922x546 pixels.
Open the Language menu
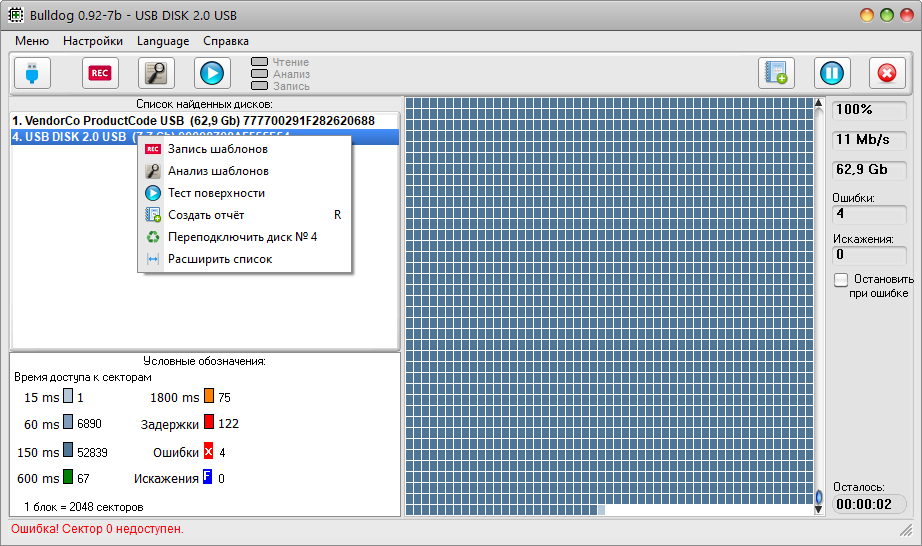pos(163,41)
